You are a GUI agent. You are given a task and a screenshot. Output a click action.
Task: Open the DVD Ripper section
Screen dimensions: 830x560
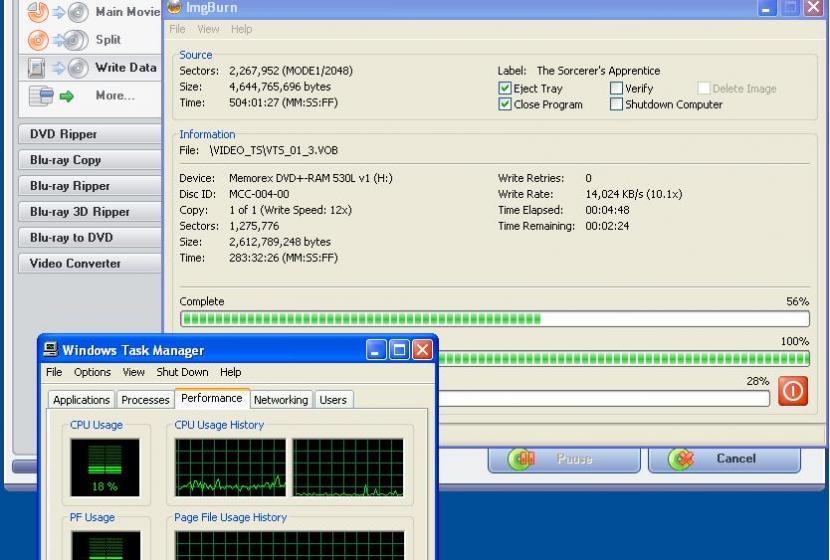pyautogui.click(x=89, y=134)
